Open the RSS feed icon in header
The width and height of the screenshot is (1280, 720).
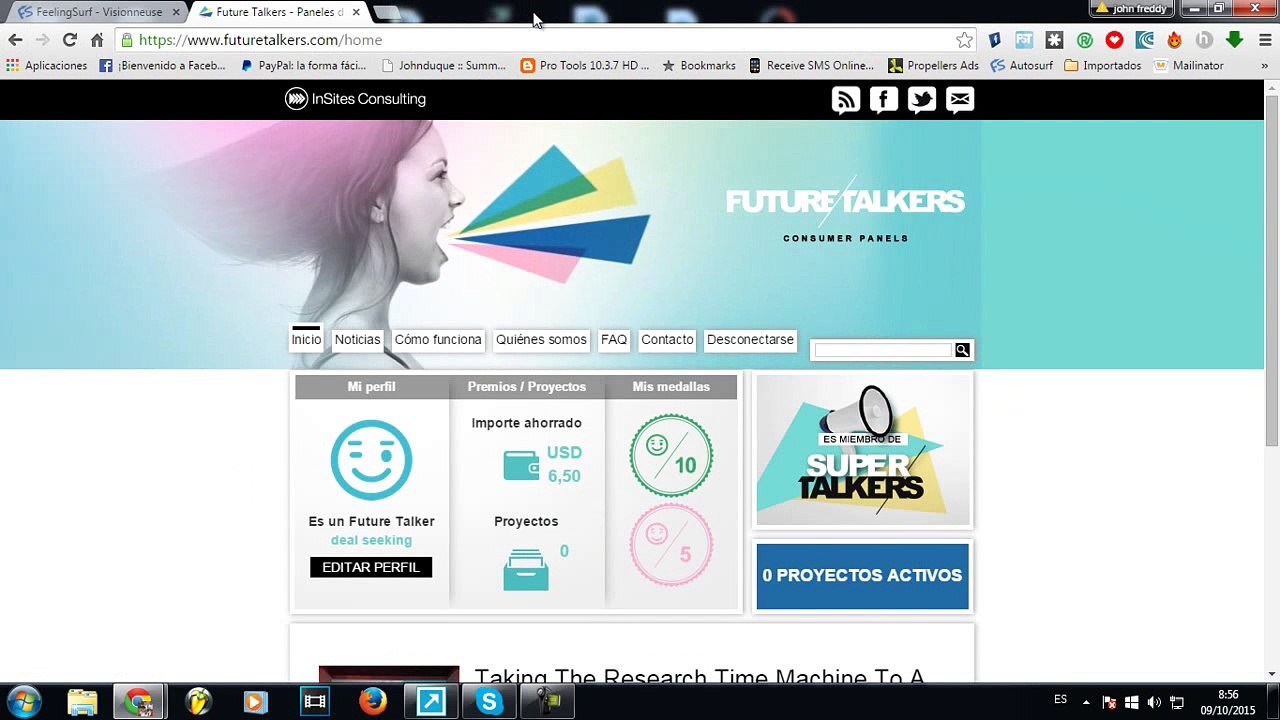[x=846, y=99]
